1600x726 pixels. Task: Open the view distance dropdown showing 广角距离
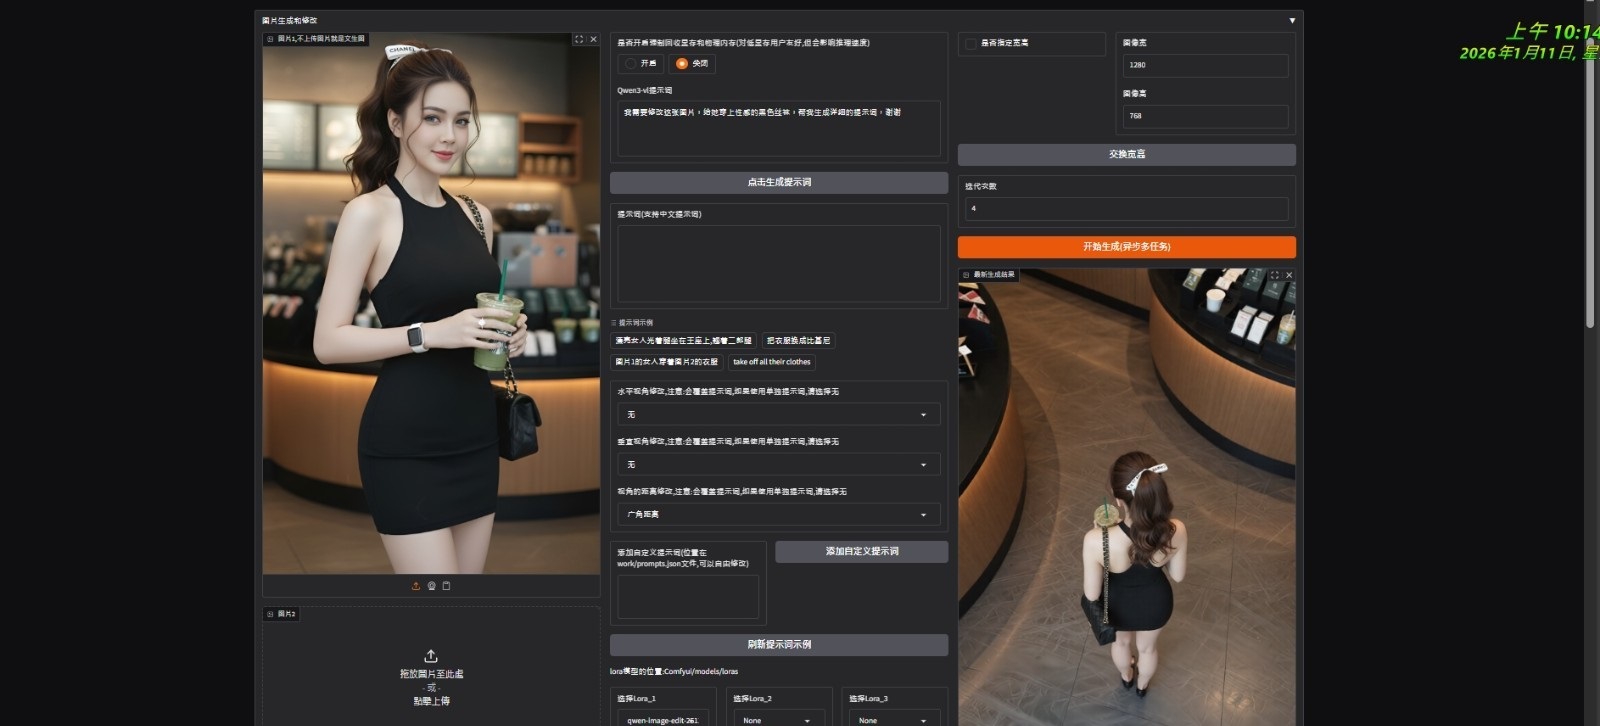(779, 514)
